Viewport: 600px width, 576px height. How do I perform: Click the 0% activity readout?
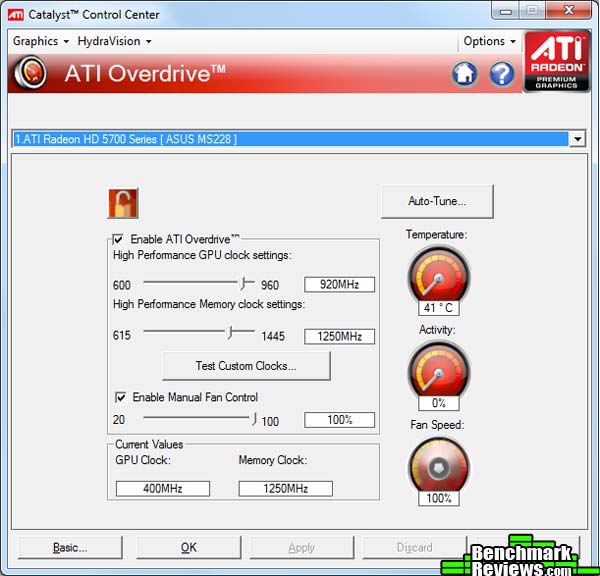coord(439,403)
